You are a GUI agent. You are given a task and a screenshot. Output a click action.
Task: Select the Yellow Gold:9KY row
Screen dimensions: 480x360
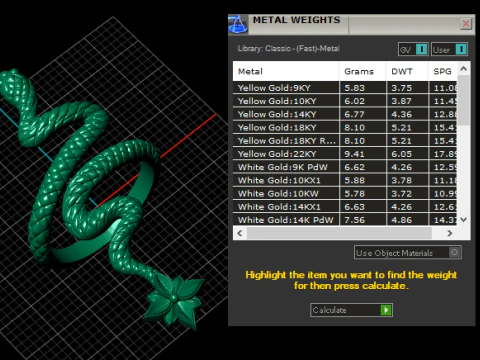tap(345, 88)
